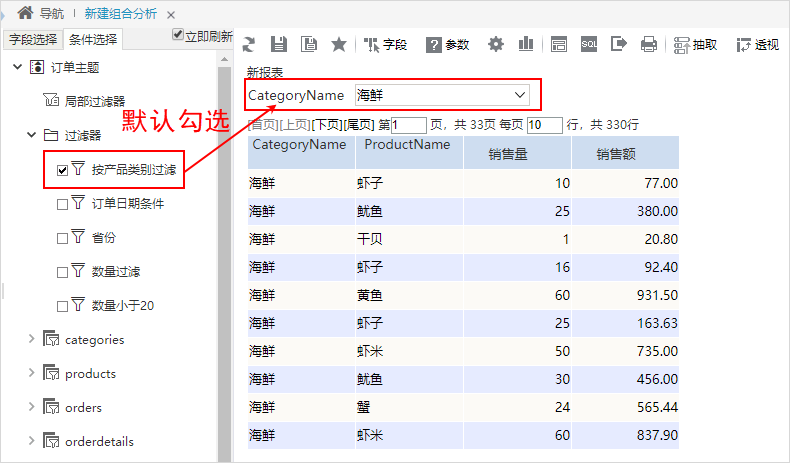The image size is (790, 463).
Task: Collapse the 订单主题 tree node
Action: tap(18, 67)
